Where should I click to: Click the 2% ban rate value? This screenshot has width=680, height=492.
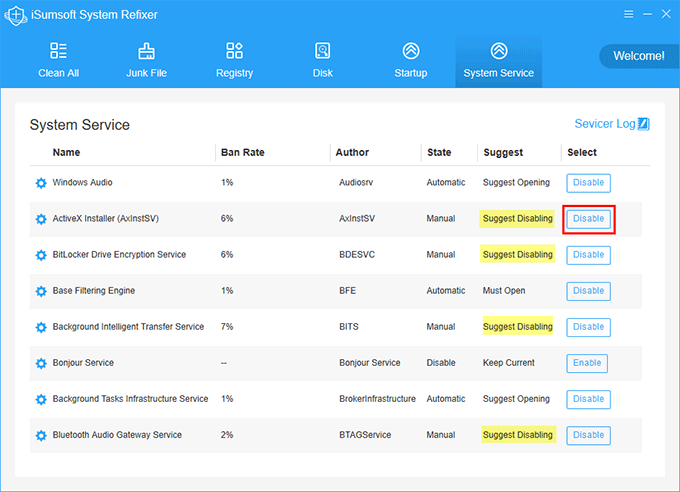point(227,435)
